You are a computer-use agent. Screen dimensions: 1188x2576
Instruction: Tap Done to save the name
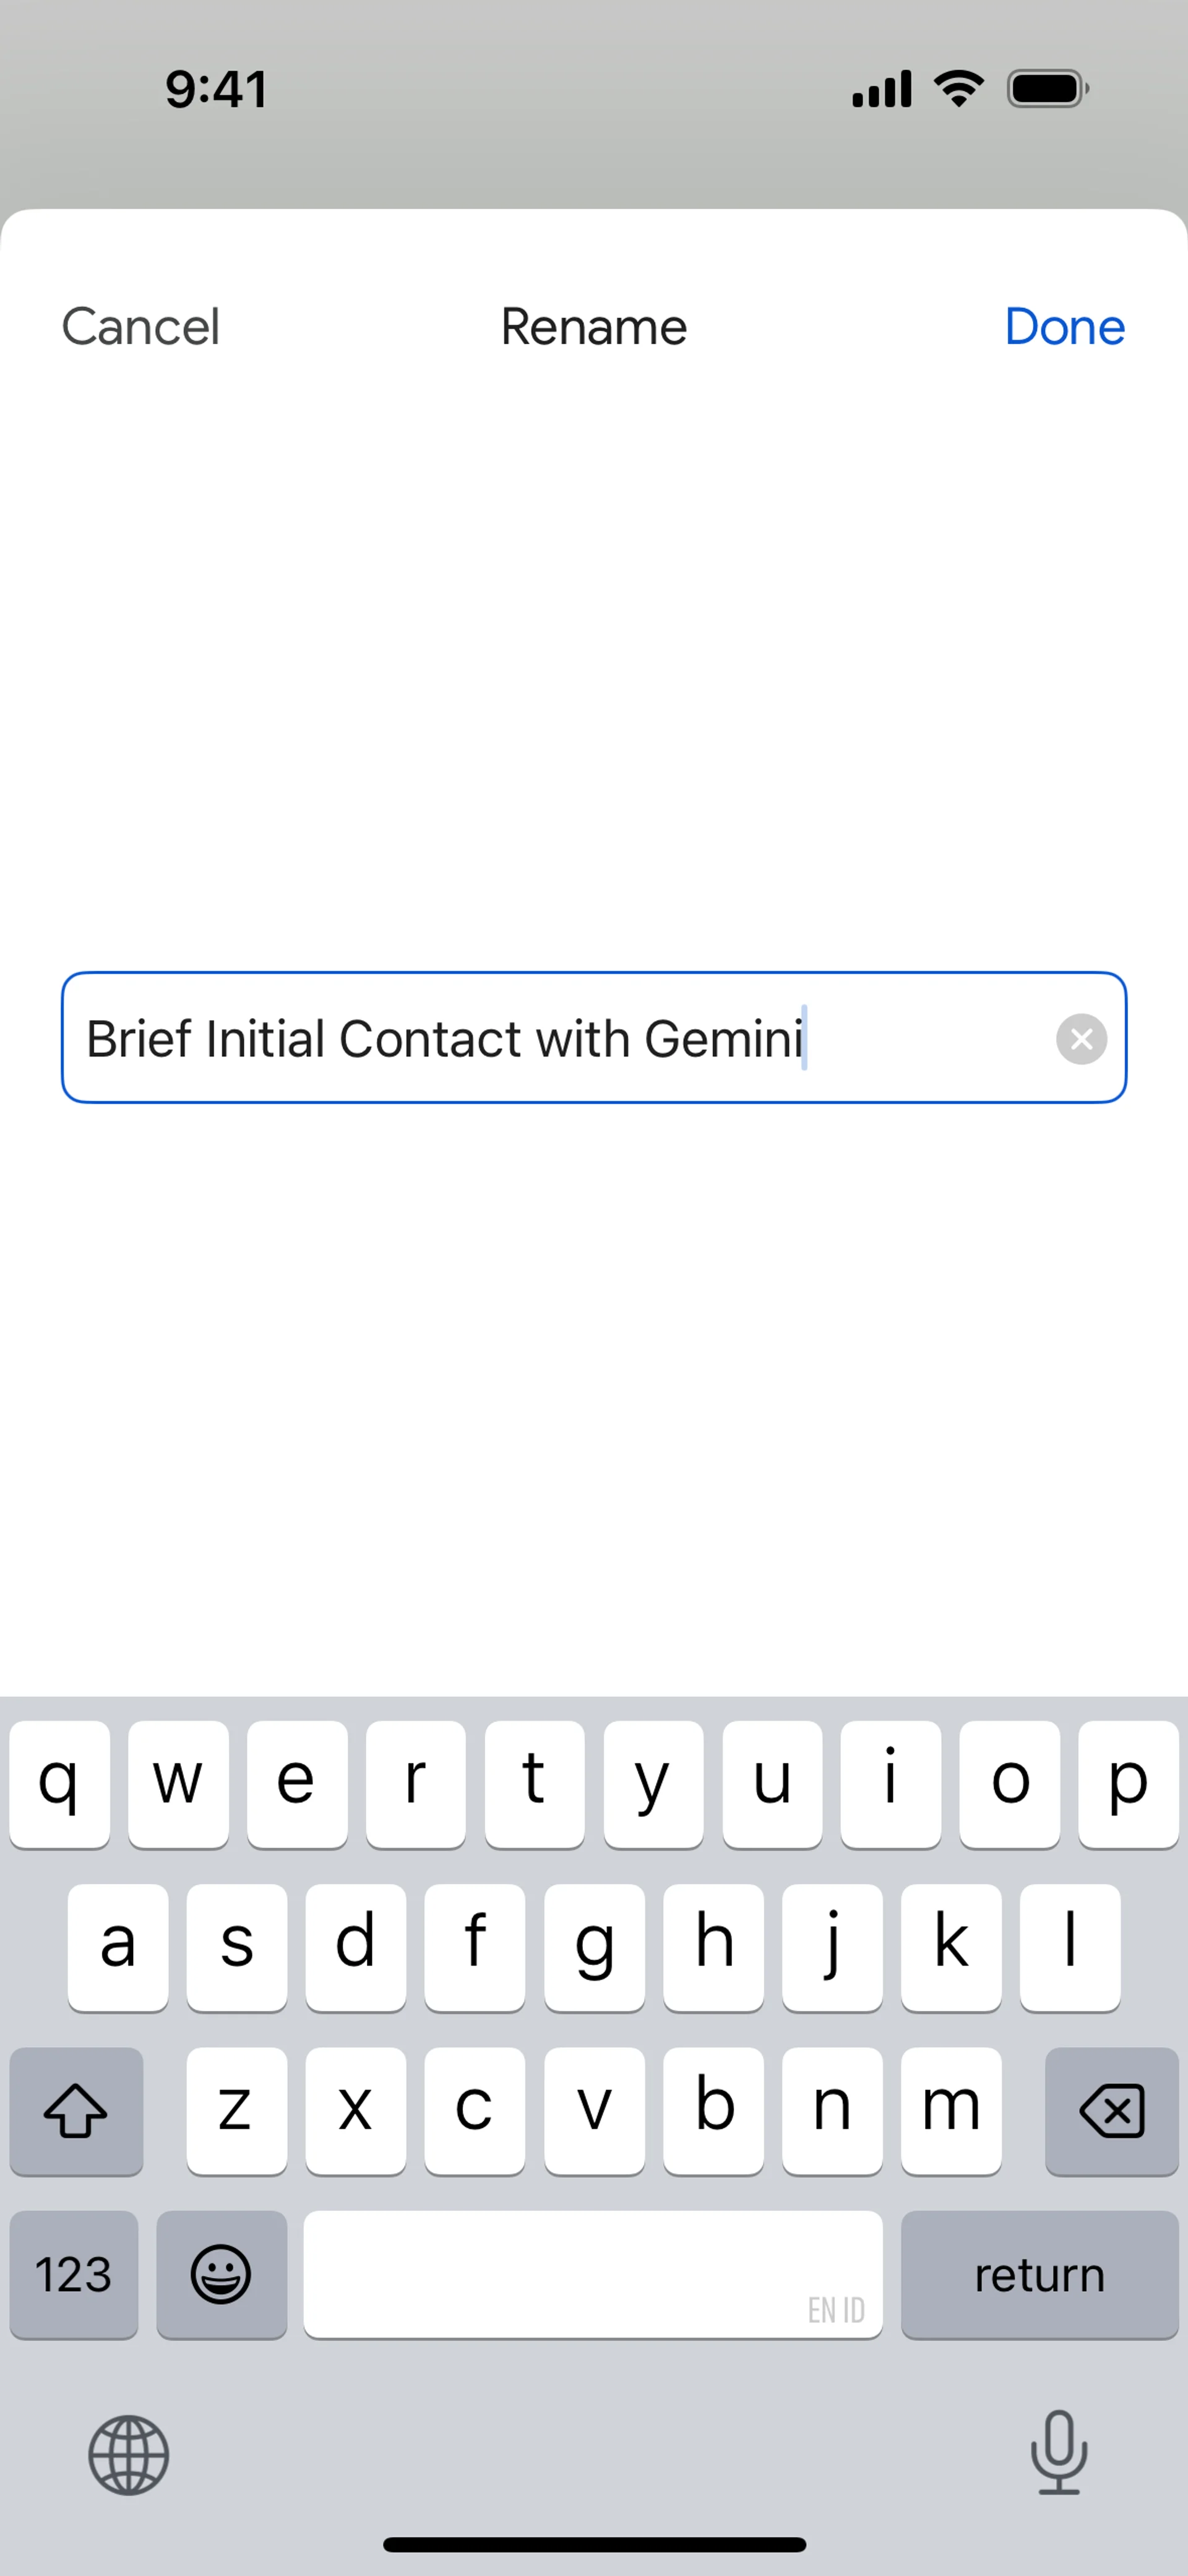click(x=1064, y=327)
